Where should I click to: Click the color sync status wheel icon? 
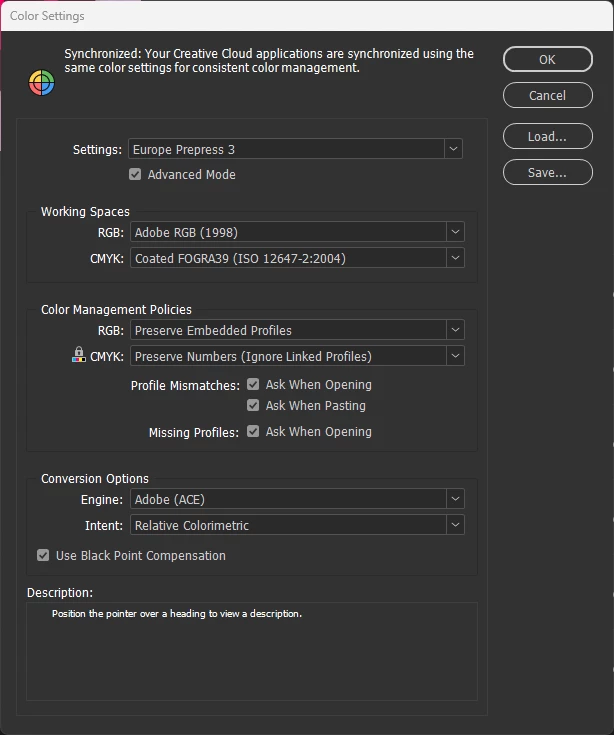pos(42,83)
